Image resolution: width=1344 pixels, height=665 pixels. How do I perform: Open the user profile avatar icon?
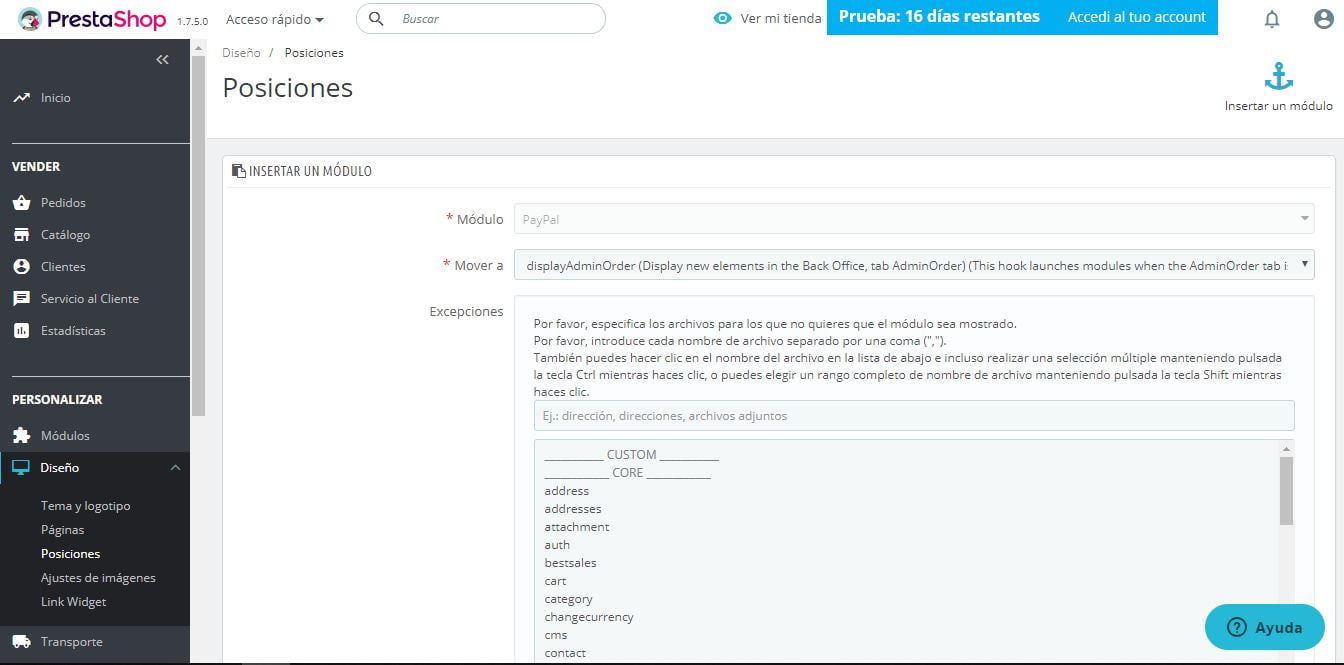coord(1323,19)
